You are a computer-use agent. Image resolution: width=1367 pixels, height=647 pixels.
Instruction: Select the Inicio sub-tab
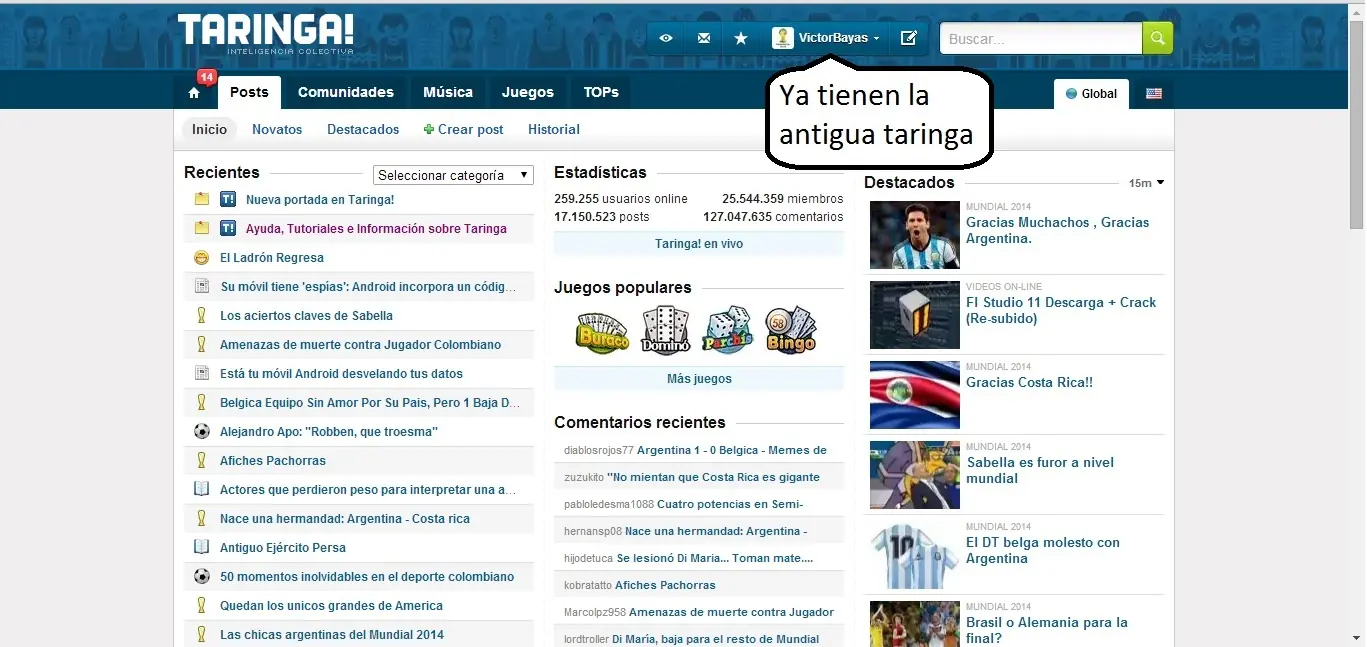tap(210, 129)
